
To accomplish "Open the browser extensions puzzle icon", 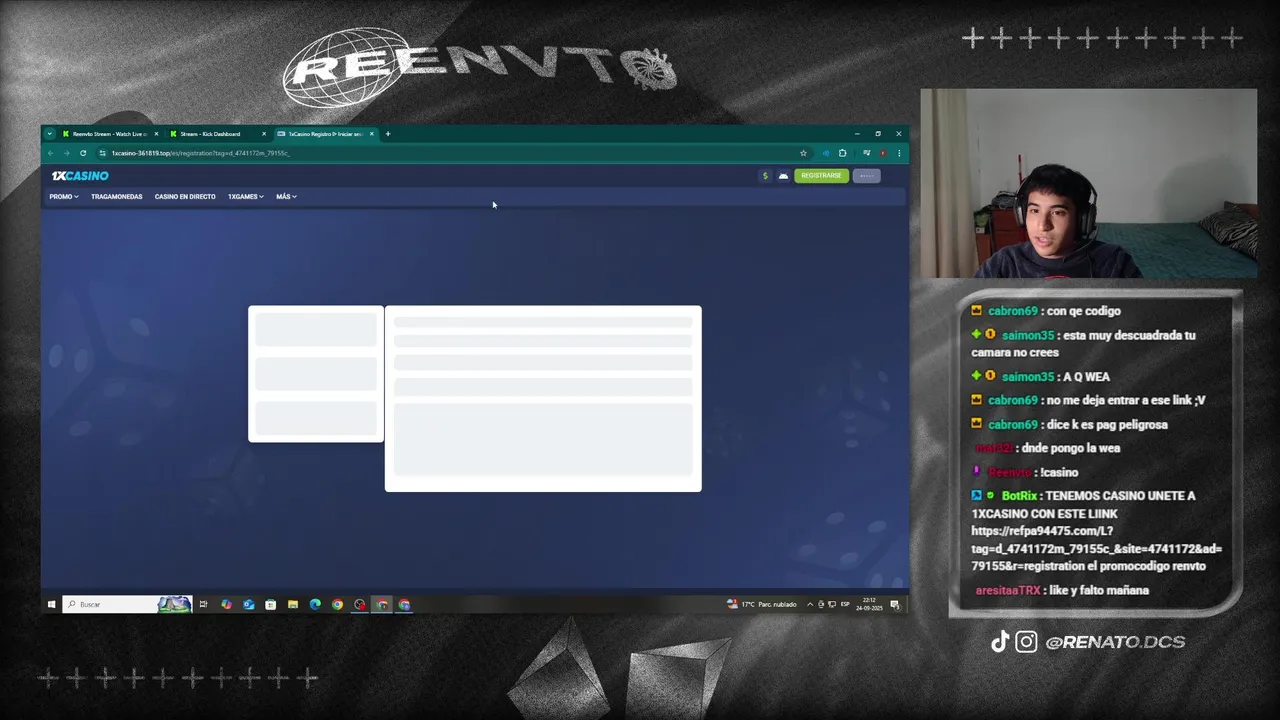I will pyautogui.click(x=843, y=153).
